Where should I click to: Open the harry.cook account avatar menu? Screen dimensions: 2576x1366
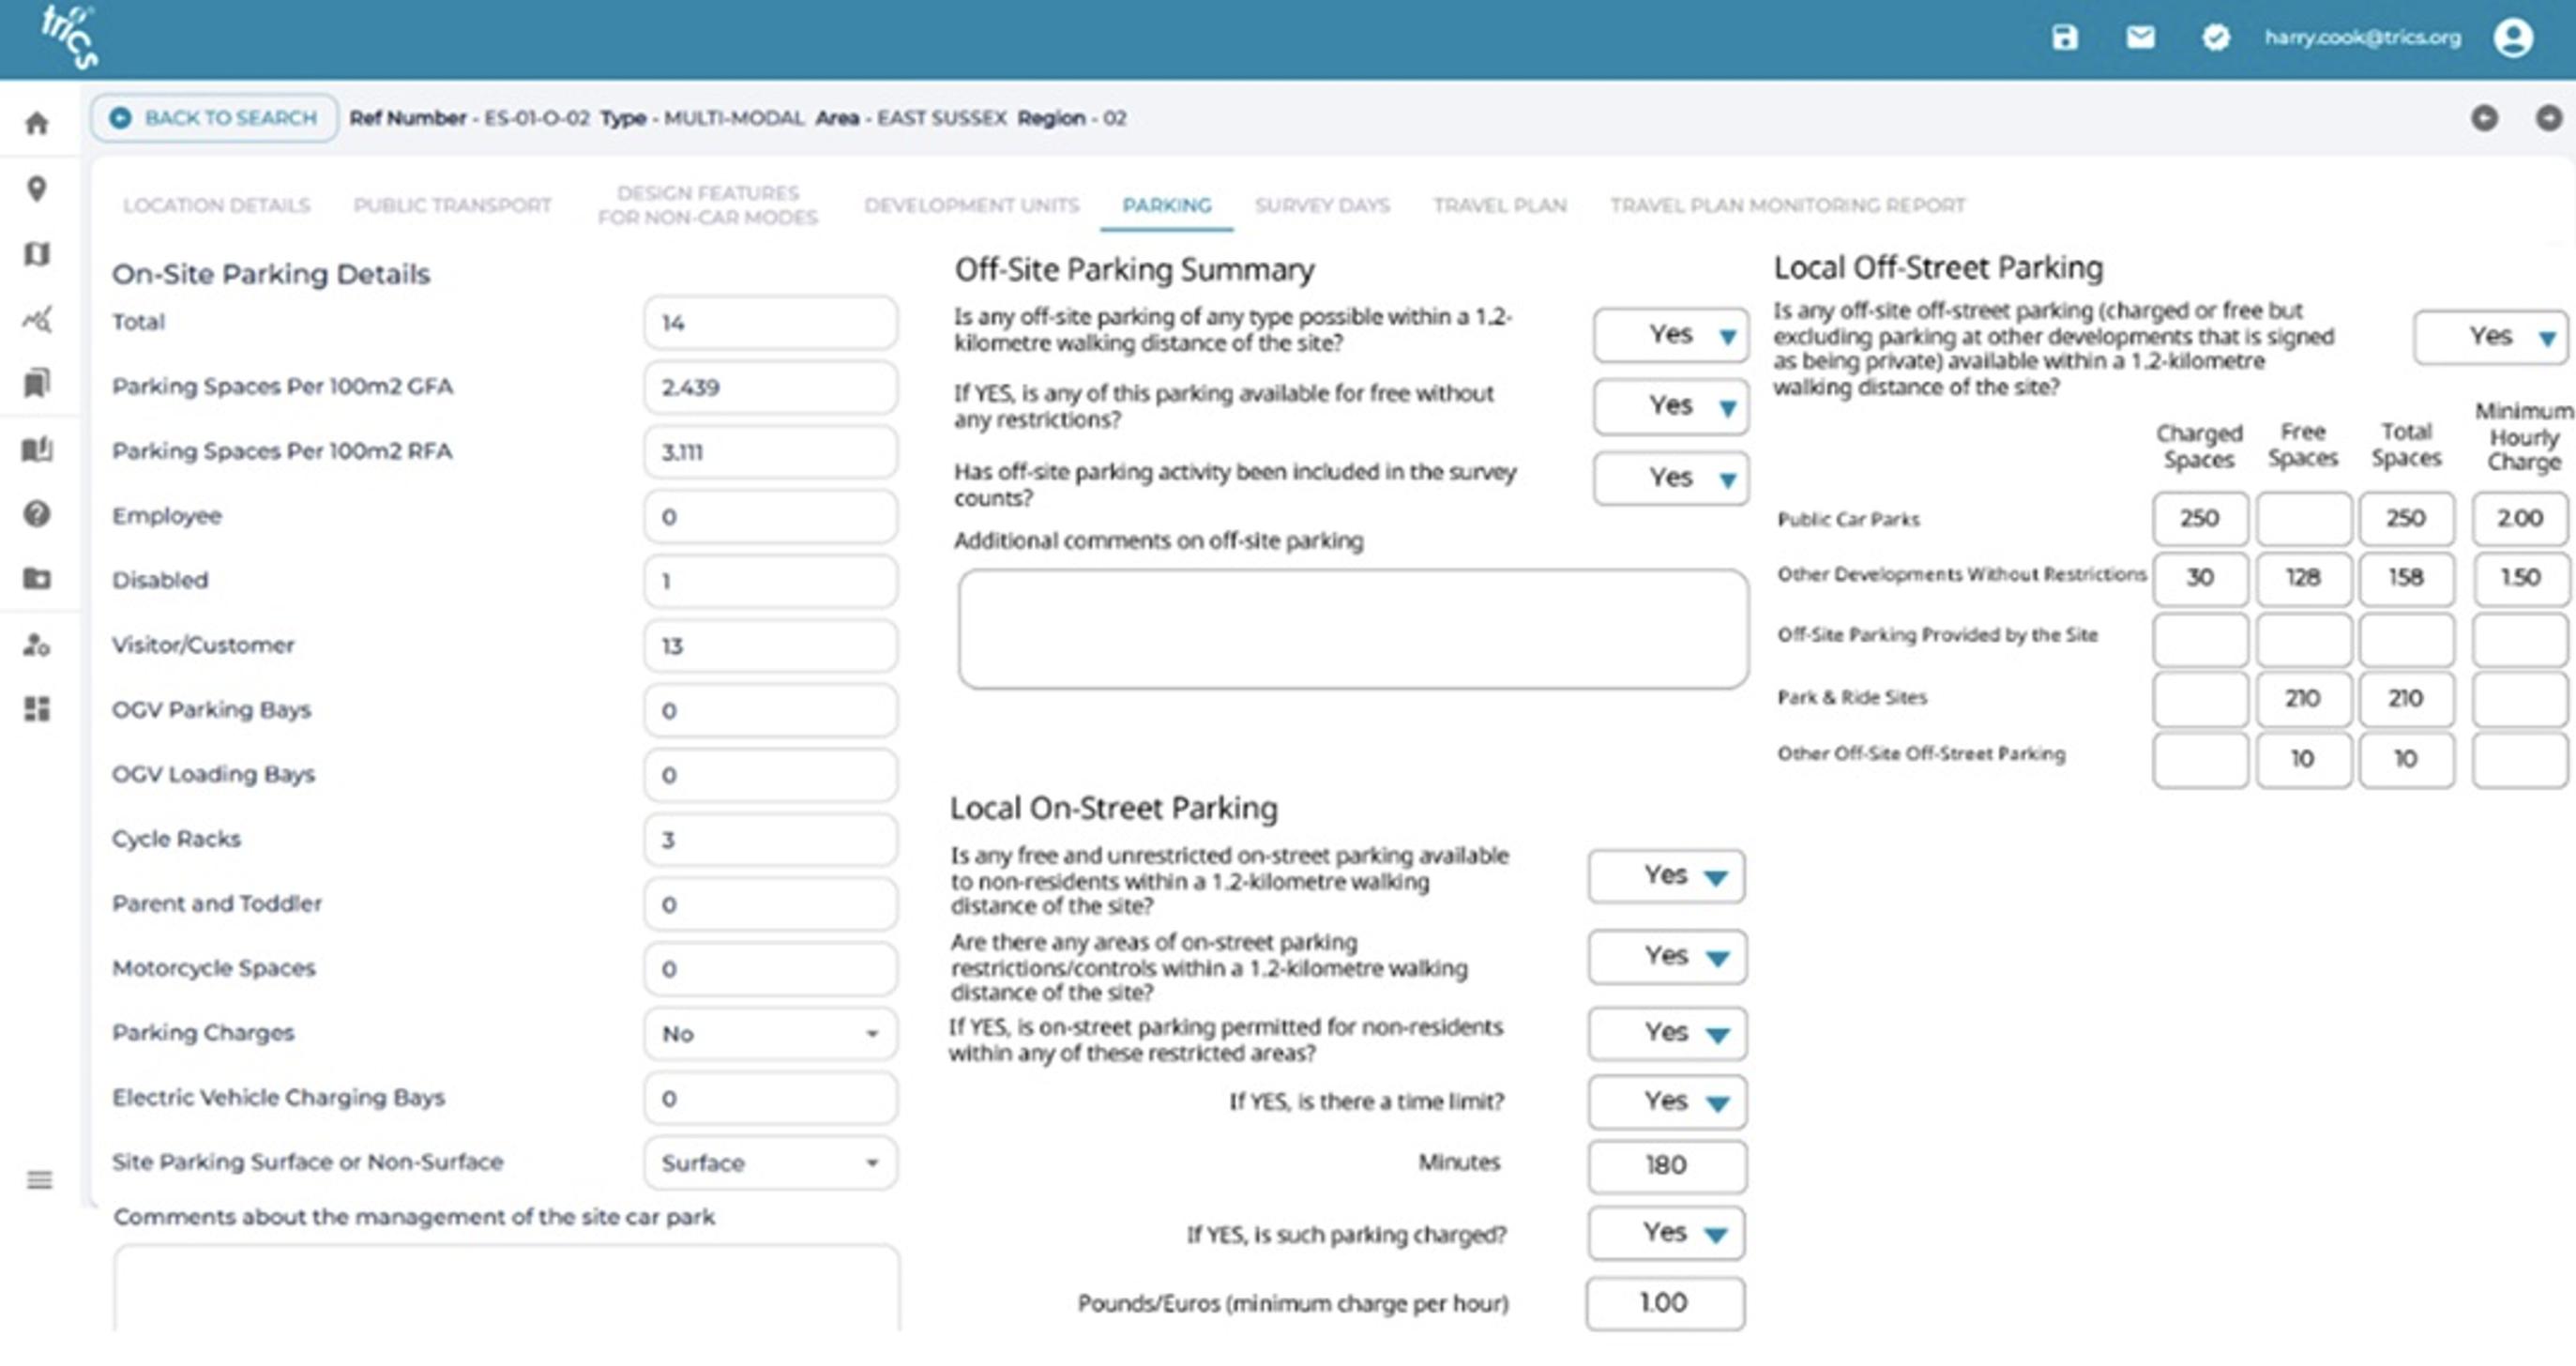(2511, 38)
